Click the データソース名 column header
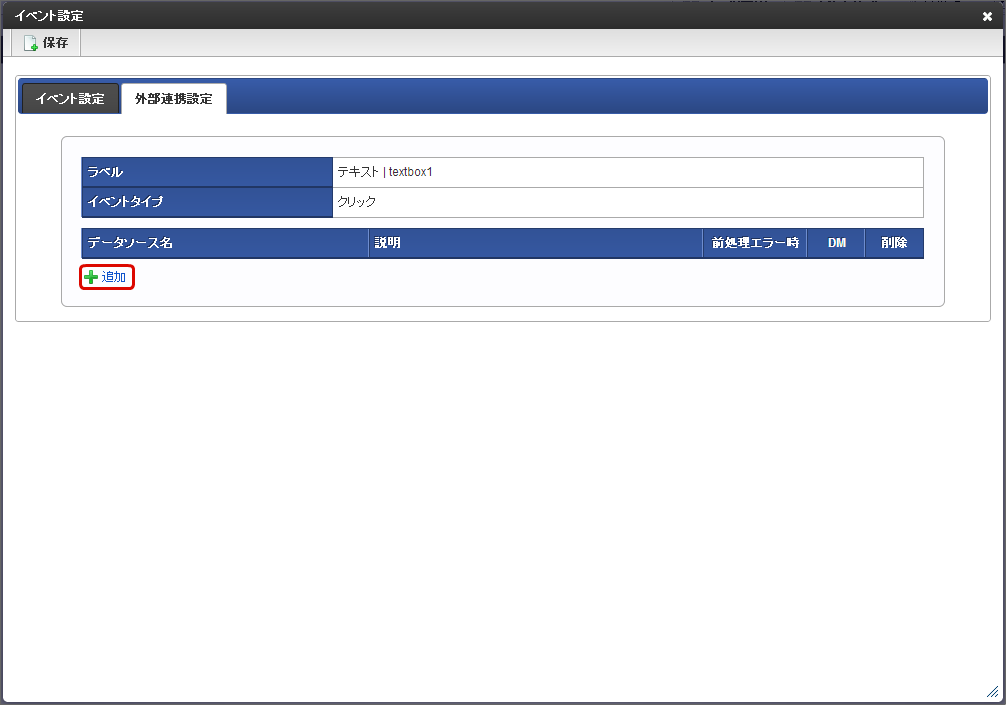1006x705 pixels. pyautogui.click(x=225, y=243)
